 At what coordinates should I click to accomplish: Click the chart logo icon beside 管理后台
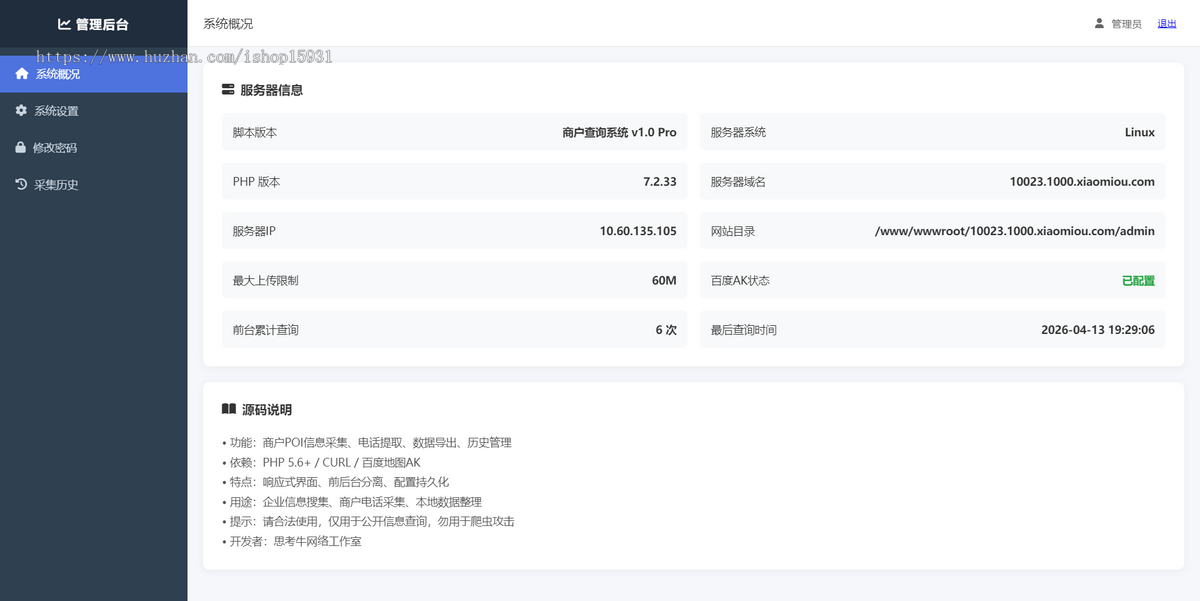(x=64, y=24)
